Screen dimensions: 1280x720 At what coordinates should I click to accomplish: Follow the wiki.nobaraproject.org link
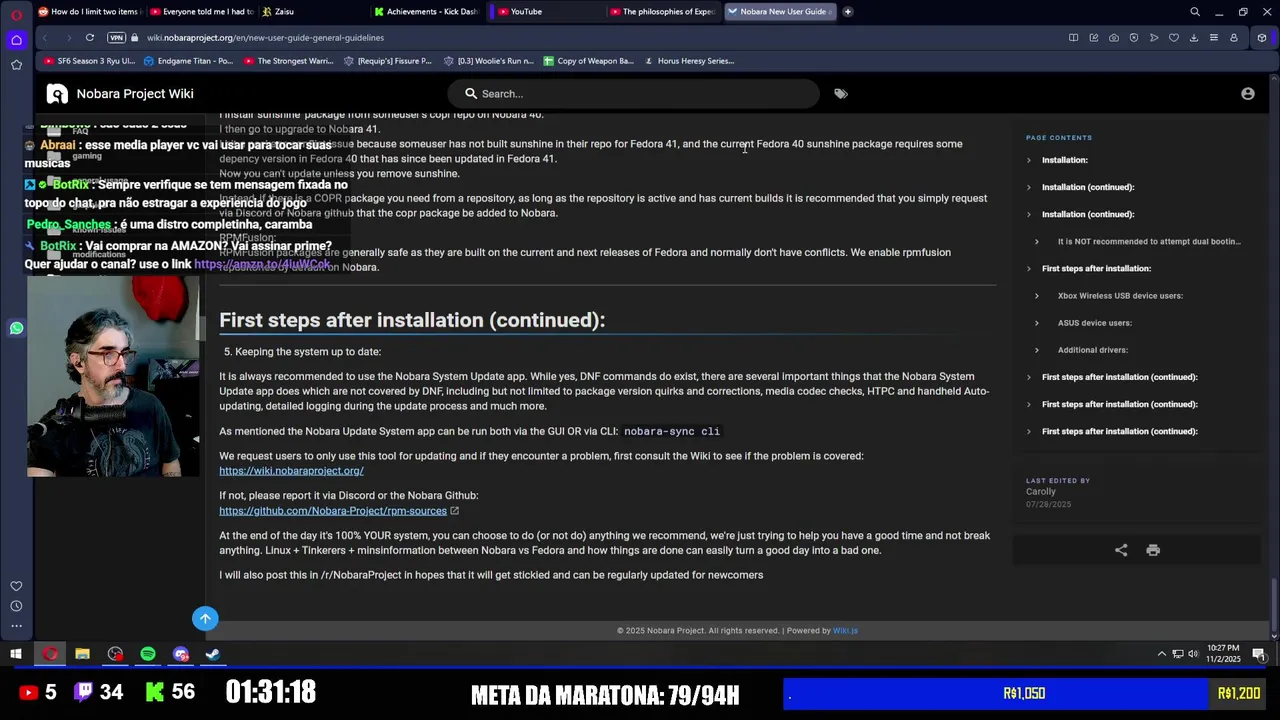pos(291,471)
